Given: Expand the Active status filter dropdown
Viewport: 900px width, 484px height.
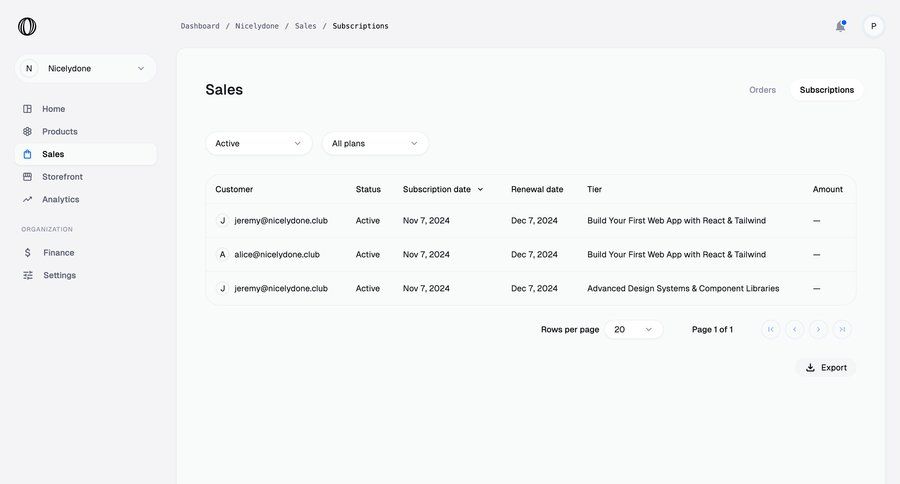Looking at the screenshot, I should point(258,144).
